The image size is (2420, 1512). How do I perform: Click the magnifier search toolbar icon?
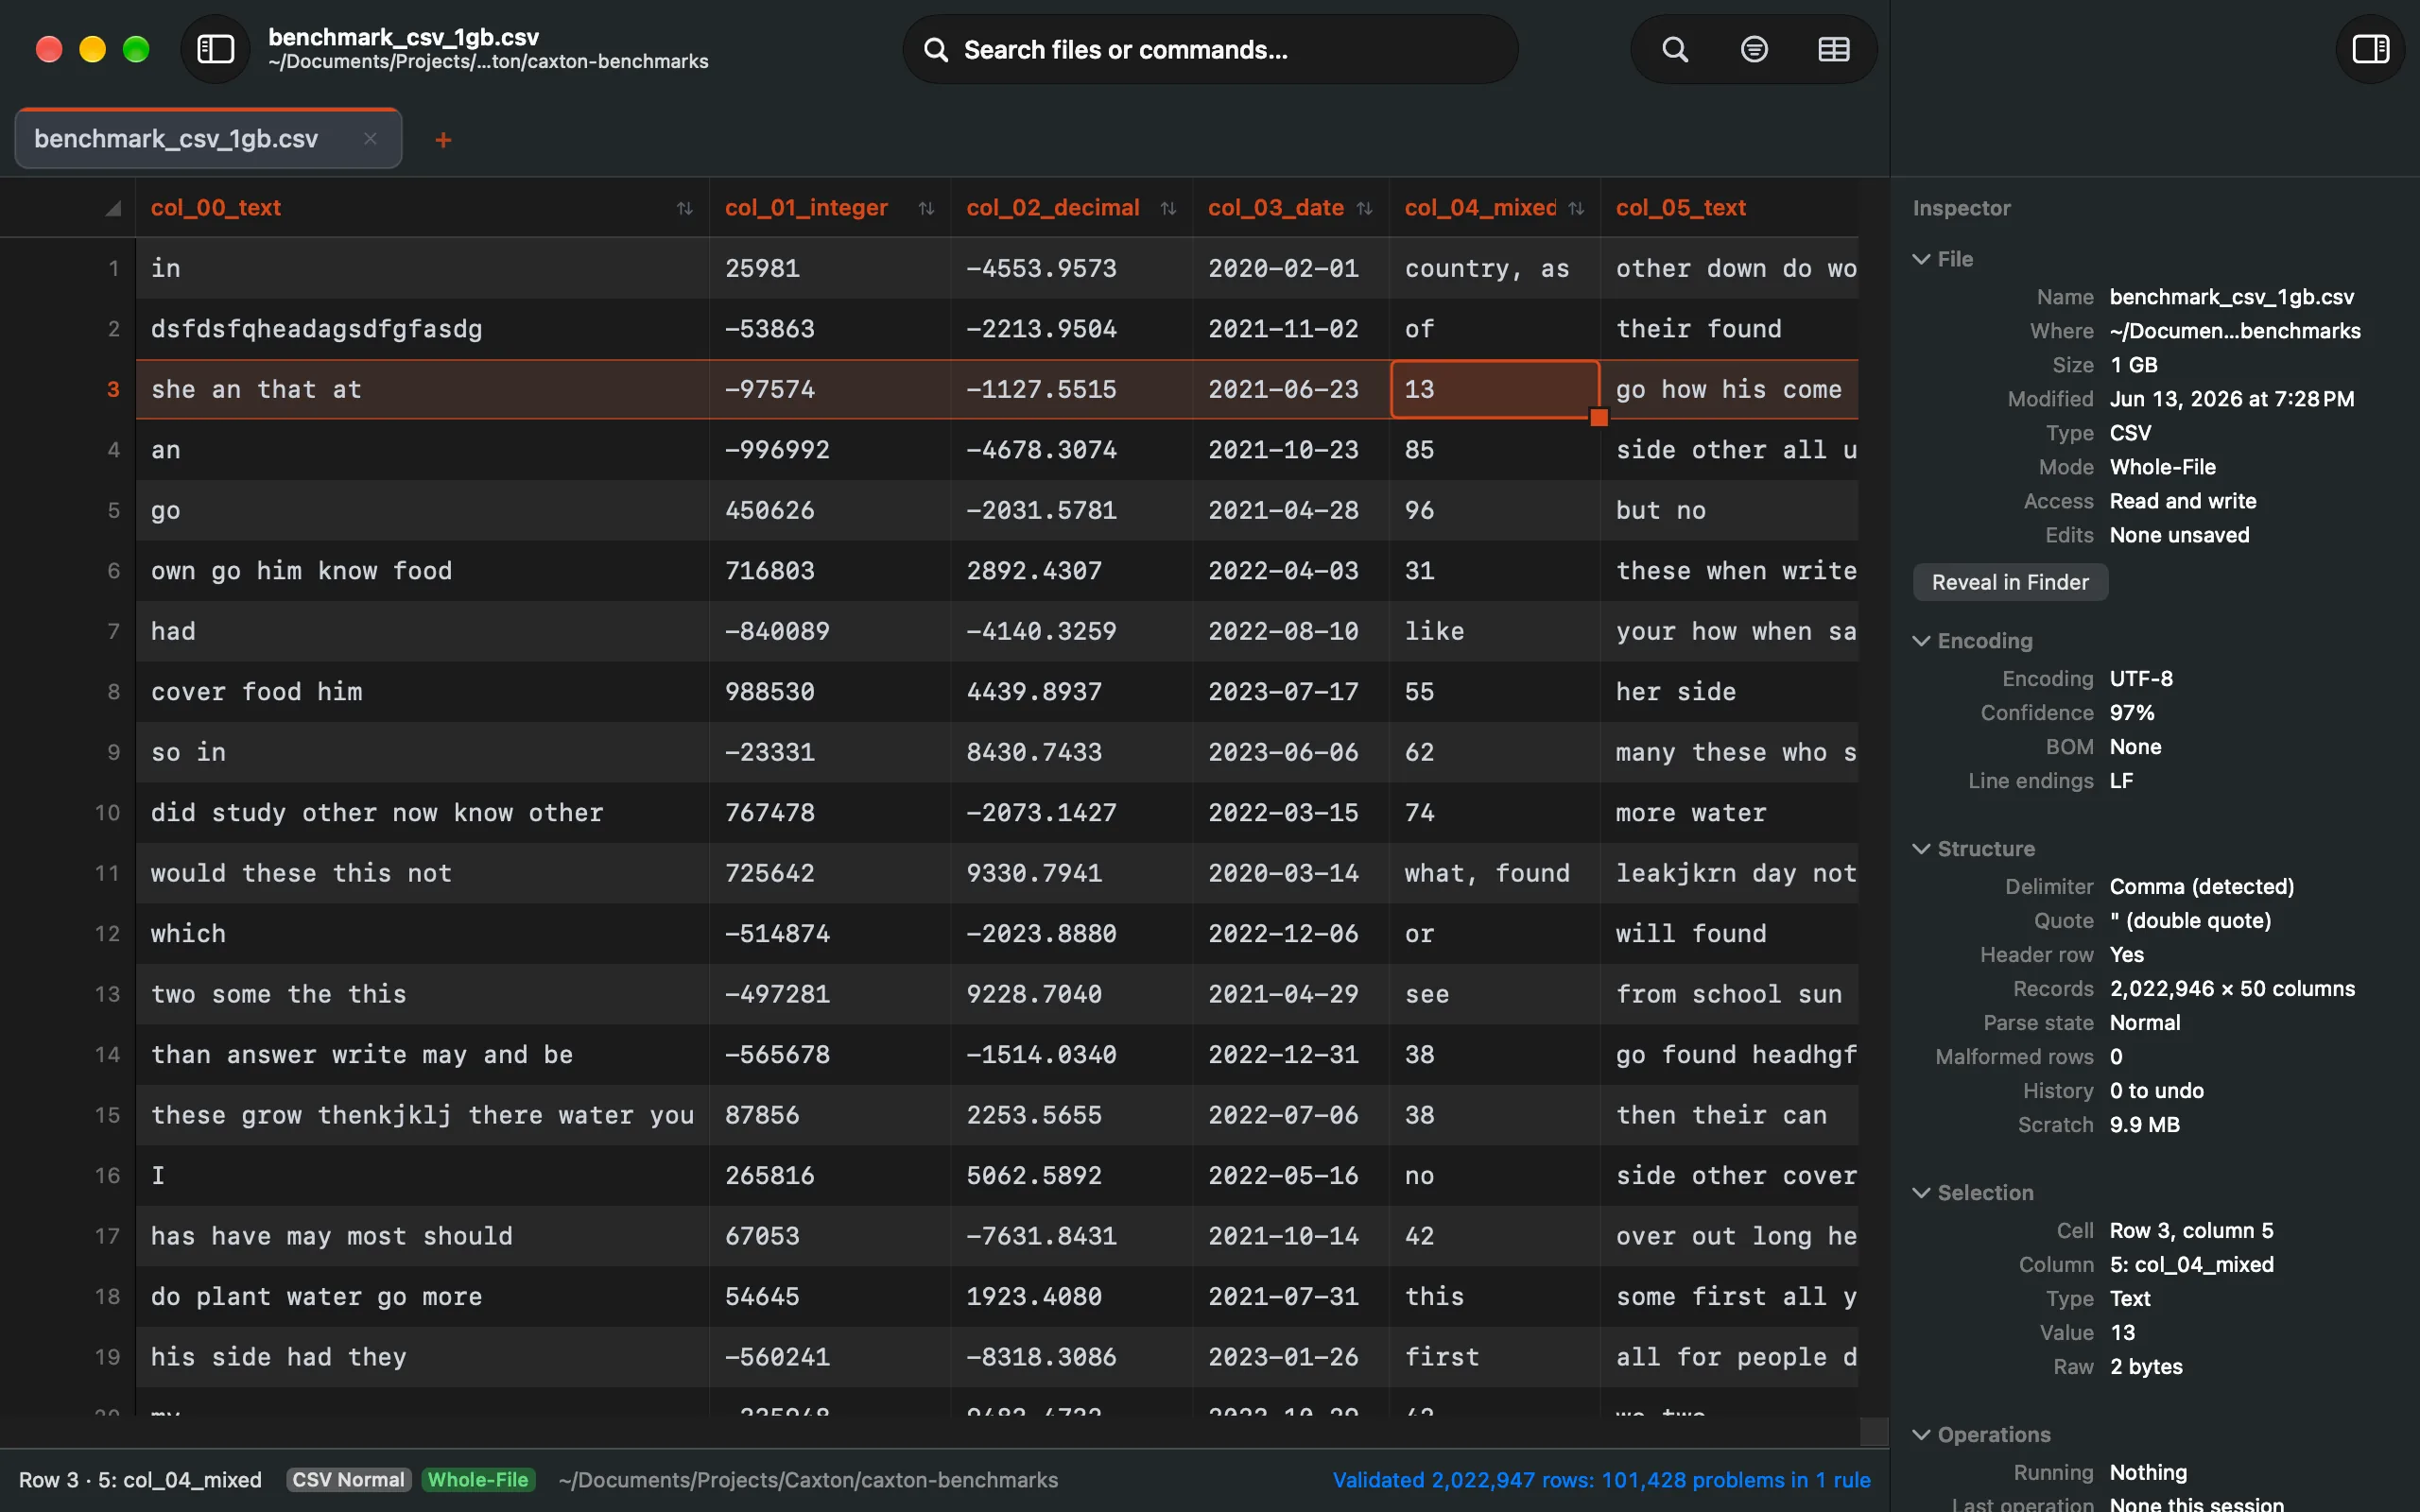[1675, 49]
